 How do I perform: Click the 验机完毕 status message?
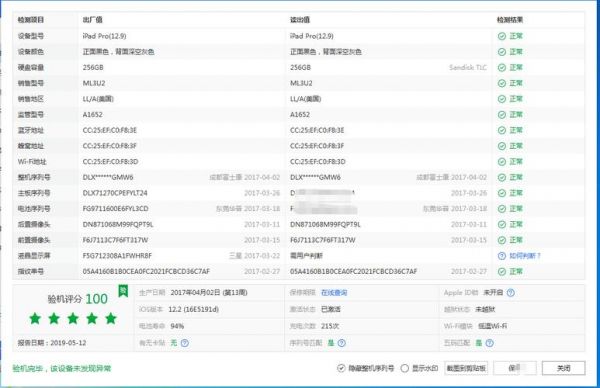click(62, 368)
